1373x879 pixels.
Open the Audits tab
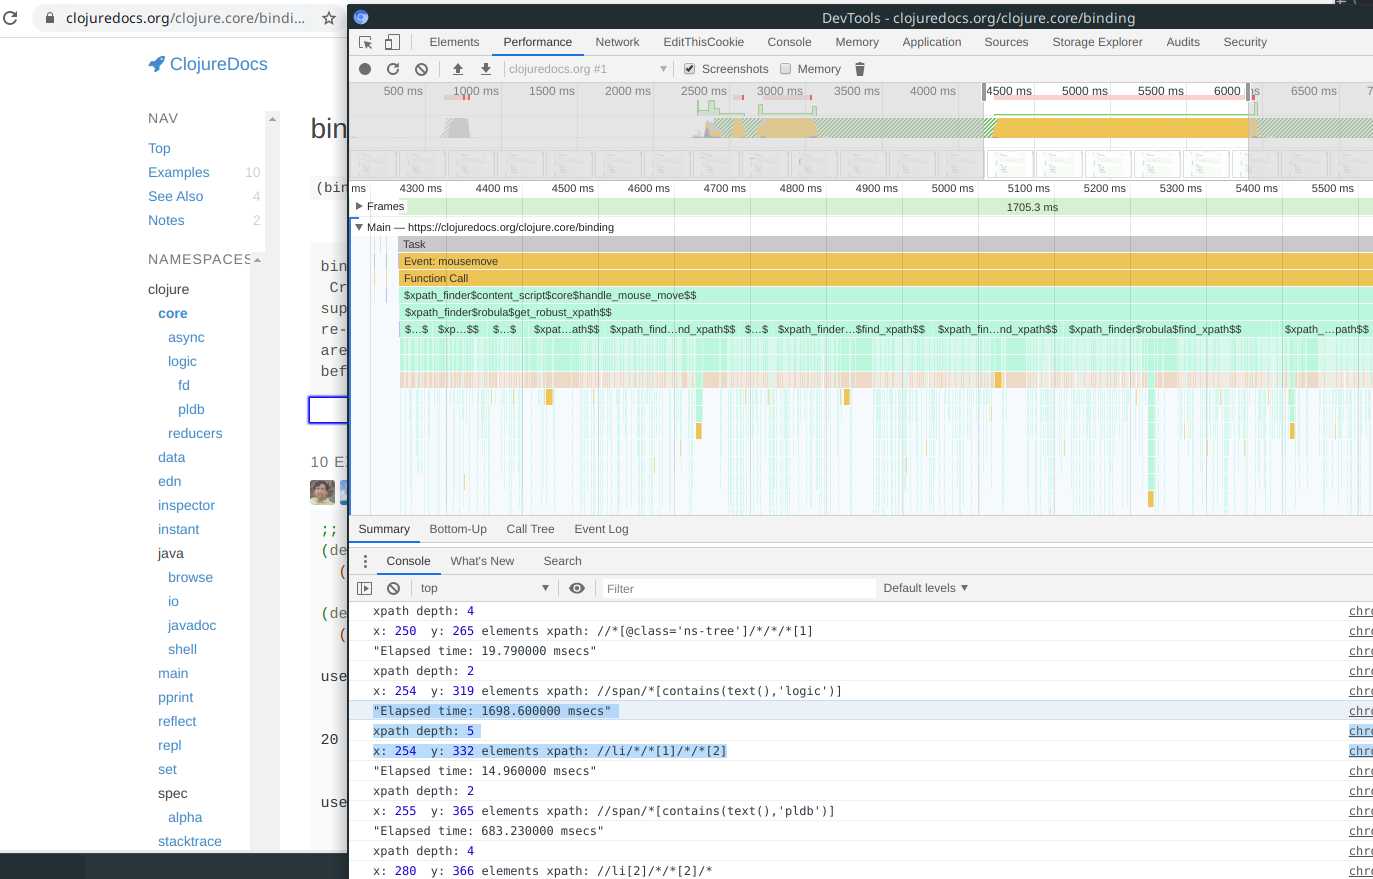(x=1183, y=42)
